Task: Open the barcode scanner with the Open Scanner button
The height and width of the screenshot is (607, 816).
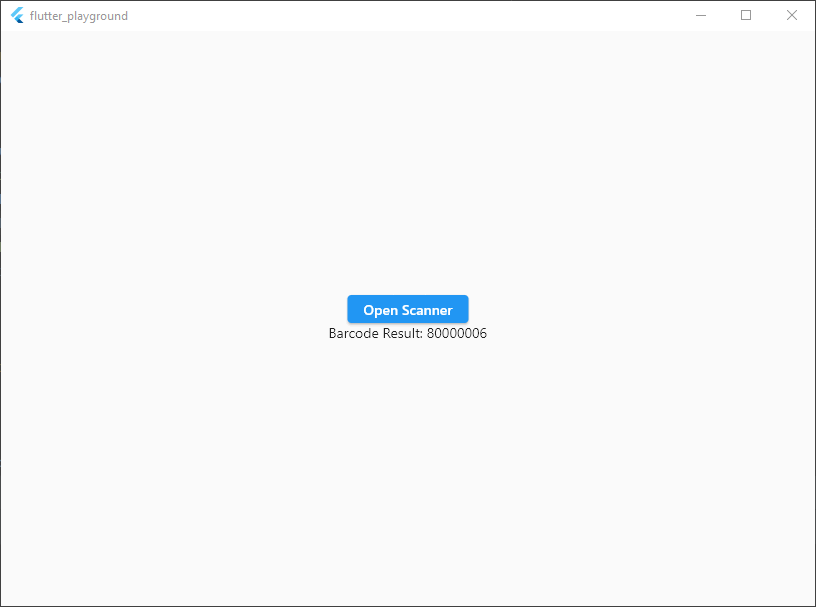Action: (407, 309)
